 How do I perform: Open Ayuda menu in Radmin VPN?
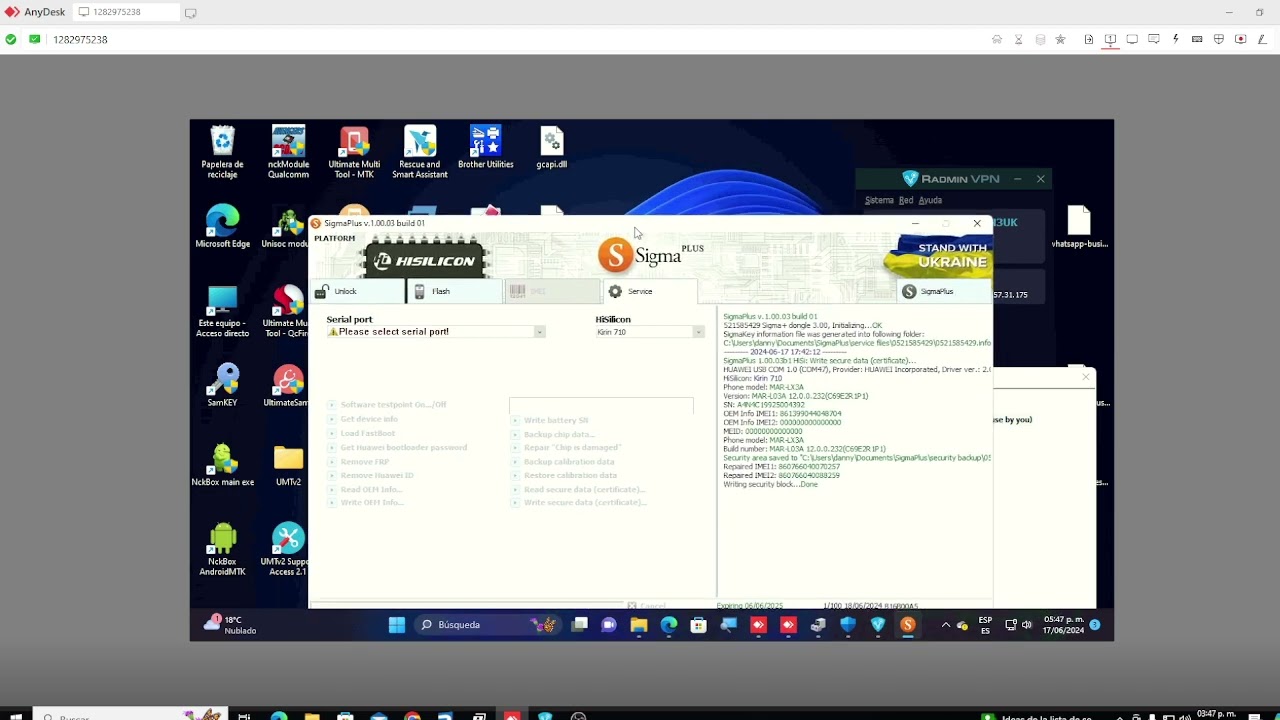[x=930, y=200]
